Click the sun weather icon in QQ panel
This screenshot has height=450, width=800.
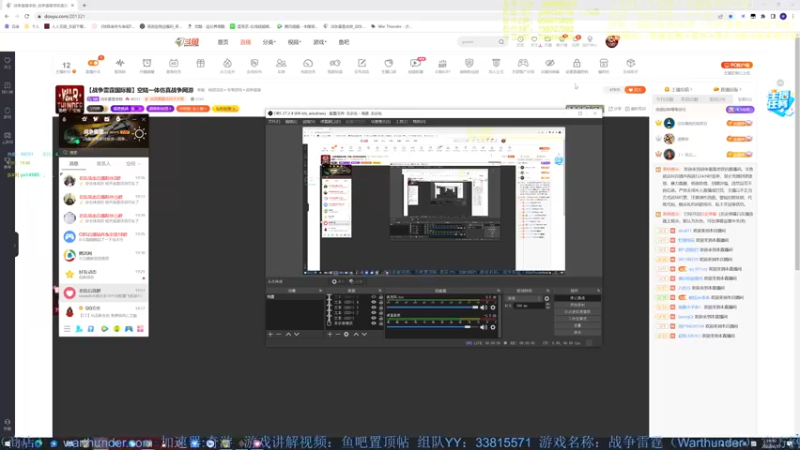click(139, 134)
